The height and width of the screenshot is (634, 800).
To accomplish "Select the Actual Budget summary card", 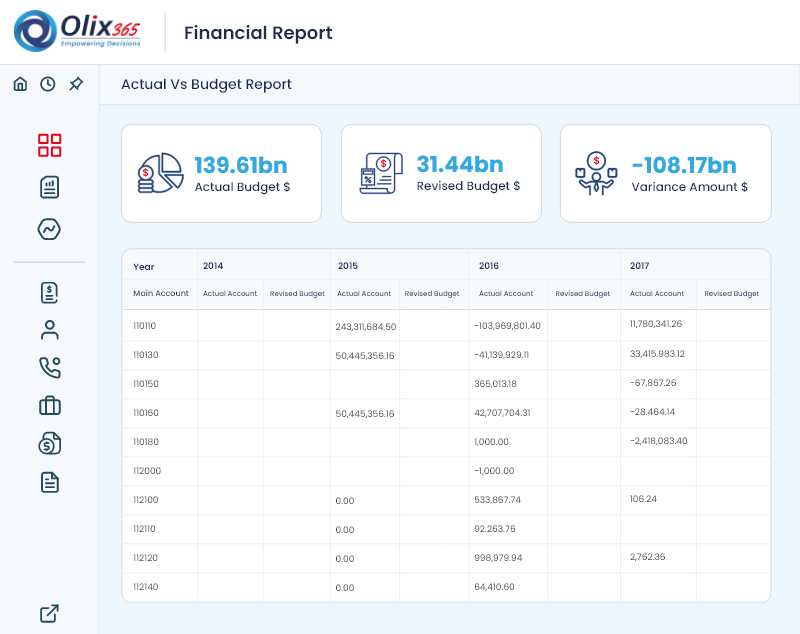I will [221, 172].
